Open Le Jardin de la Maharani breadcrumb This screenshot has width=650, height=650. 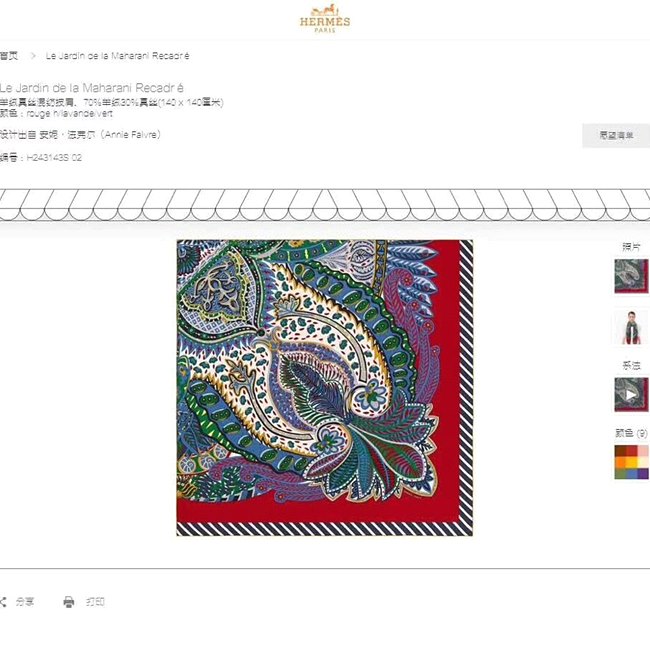[117, 56]
